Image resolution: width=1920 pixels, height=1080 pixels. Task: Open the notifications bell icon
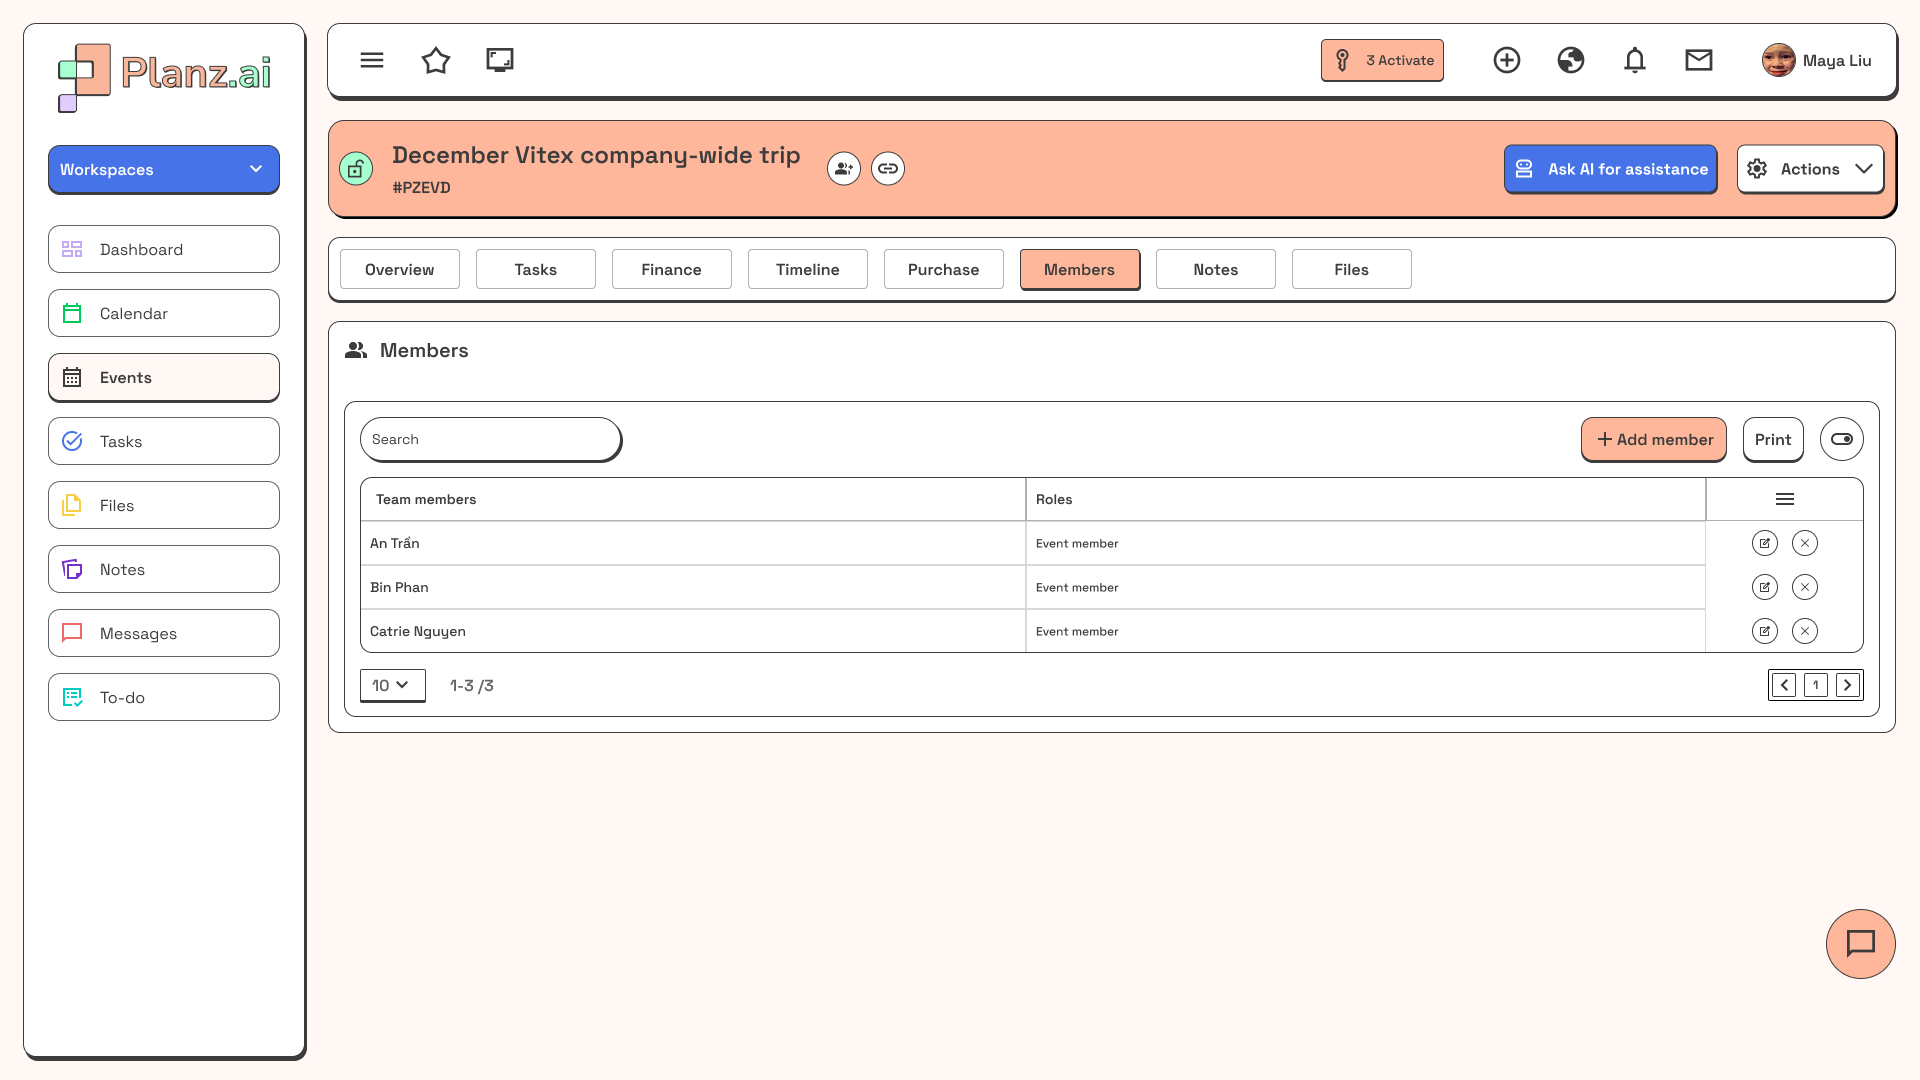1635,60
